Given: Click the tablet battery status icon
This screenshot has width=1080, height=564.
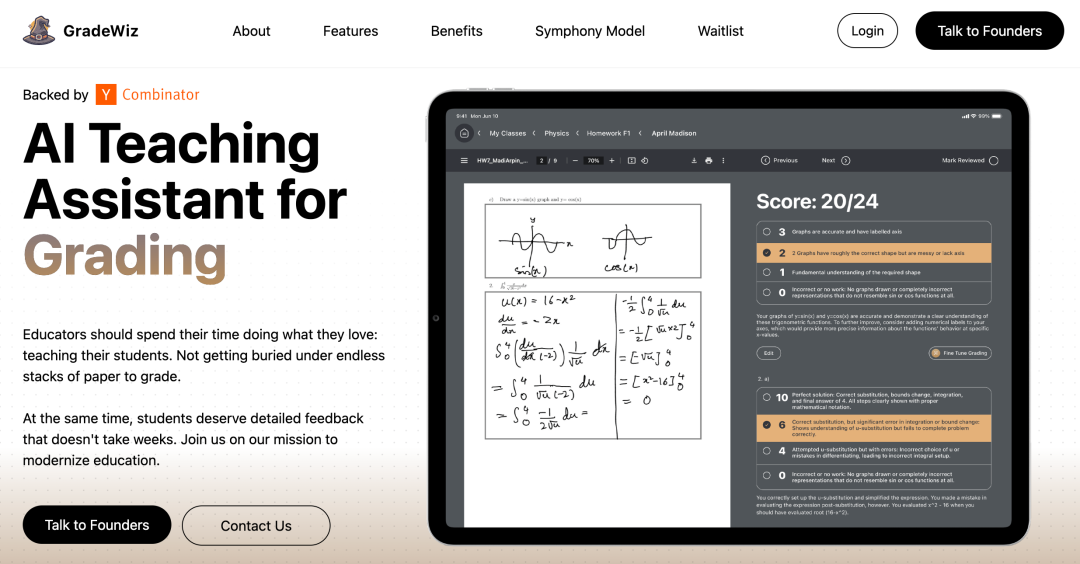Looking at the screenshot, I should click(x=997, y=116).
